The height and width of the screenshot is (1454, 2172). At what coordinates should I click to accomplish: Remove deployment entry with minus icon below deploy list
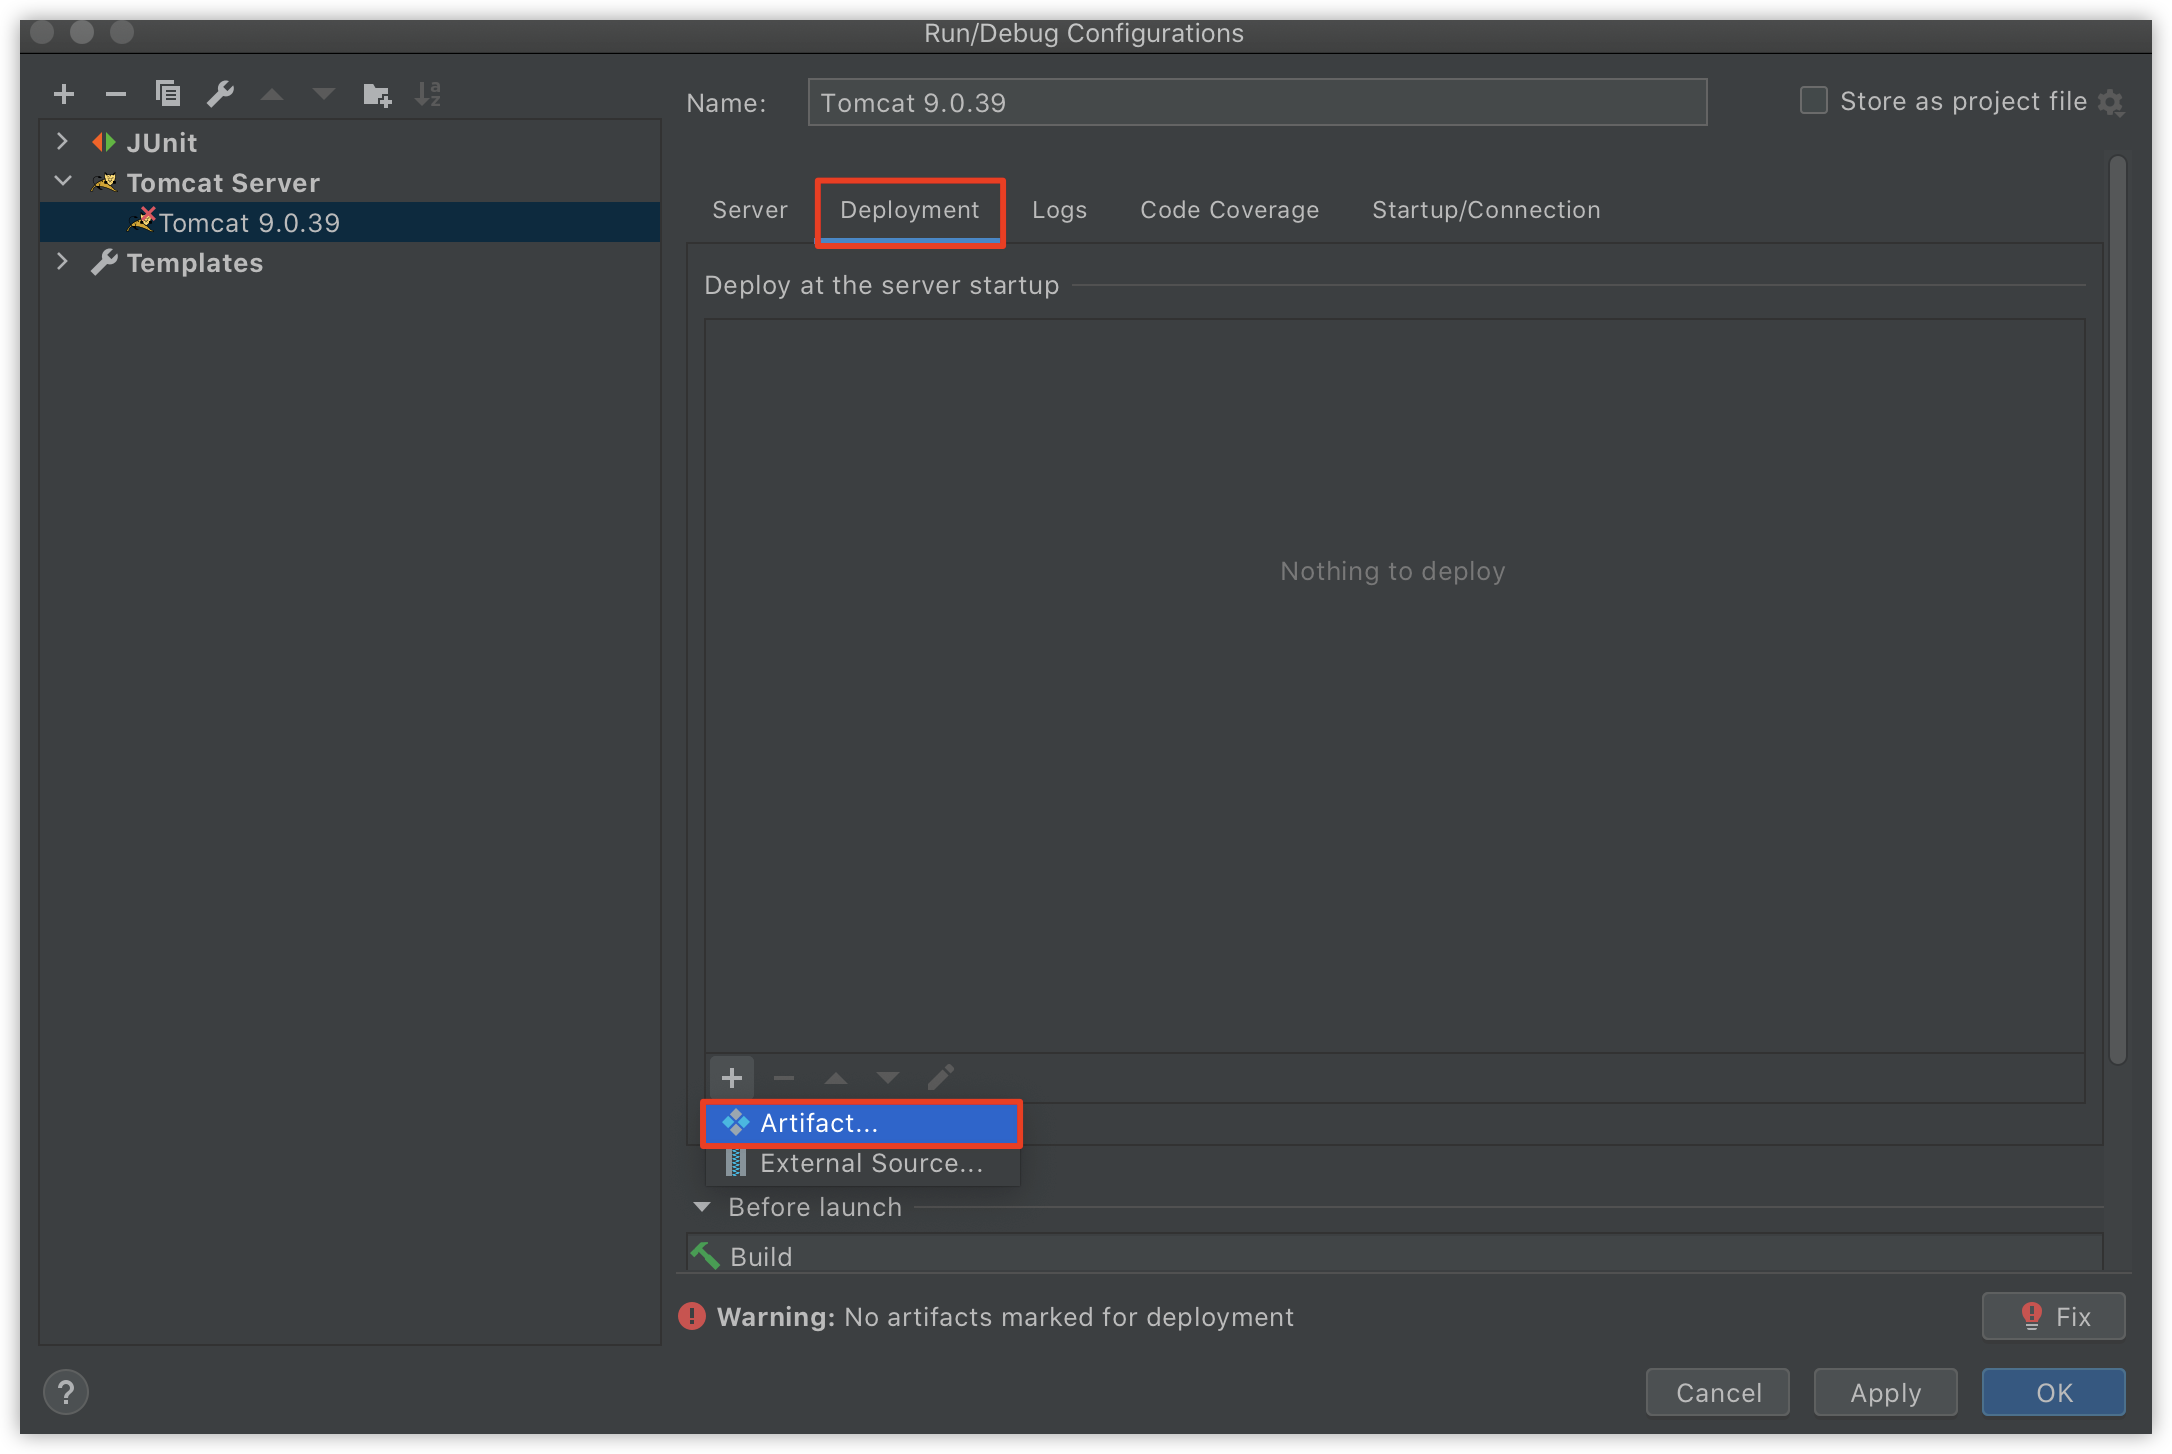pyautogui.click(x=783, y=1077)
